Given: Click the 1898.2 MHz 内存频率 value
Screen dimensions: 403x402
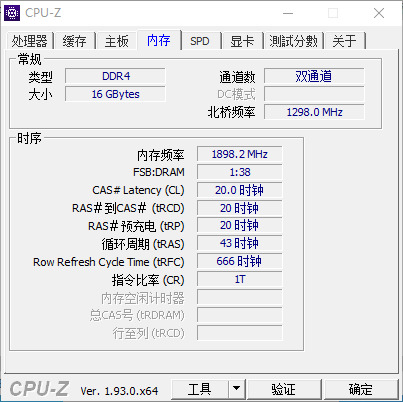Looking at the screenshot, I should (240, 154).
